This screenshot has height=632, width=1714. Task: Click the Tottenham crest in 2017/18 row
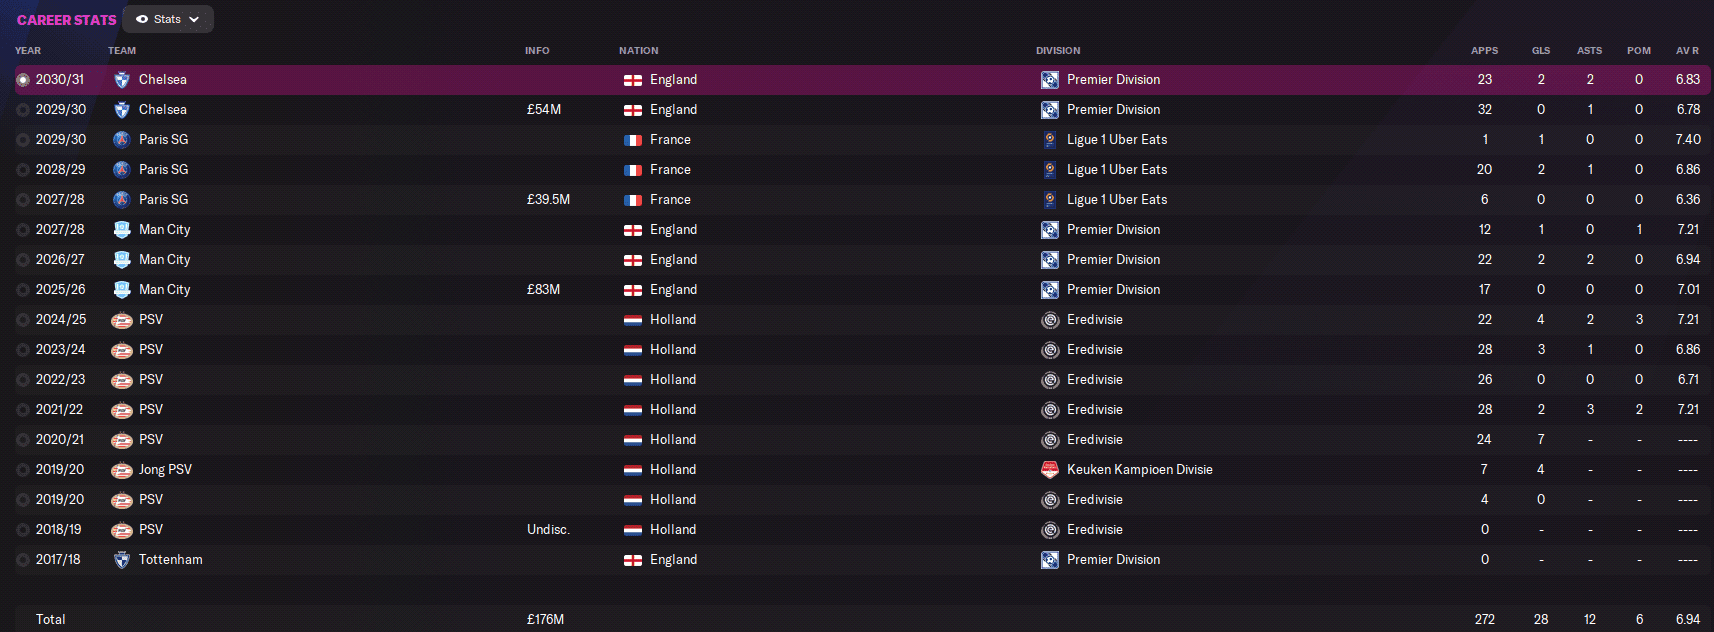click(122, 560)
